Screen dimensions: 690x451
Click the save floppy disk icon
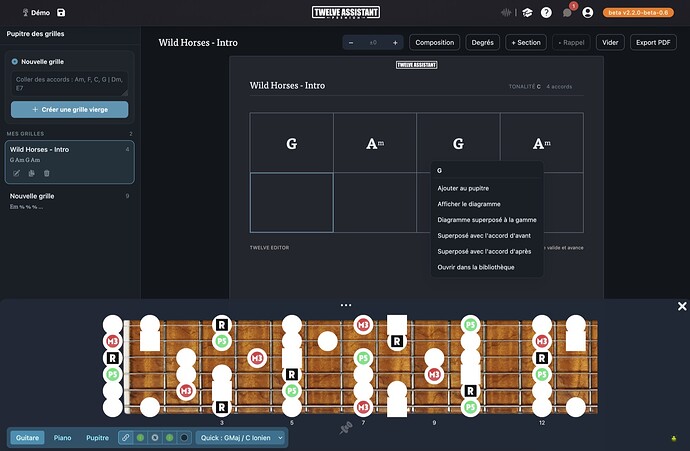61,13
